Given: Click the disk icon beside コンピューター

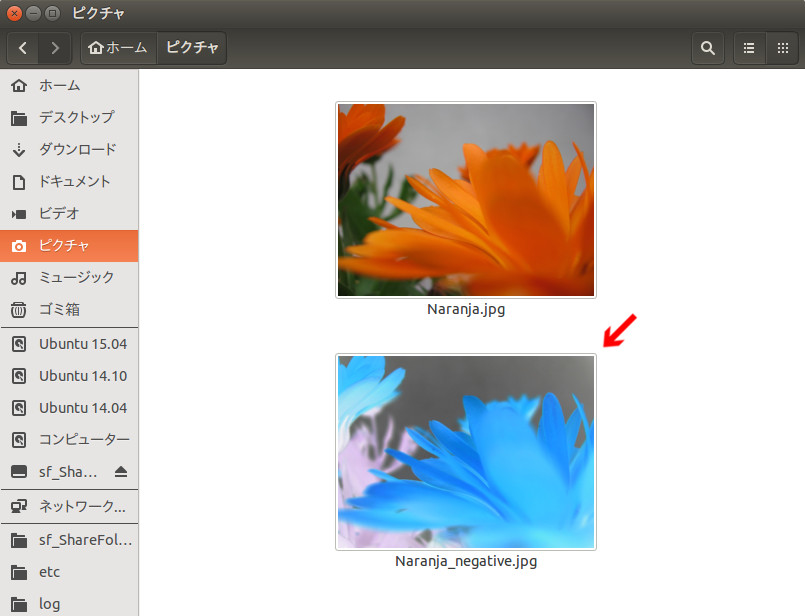Looking at the screenshot, I should coord(19,440).
